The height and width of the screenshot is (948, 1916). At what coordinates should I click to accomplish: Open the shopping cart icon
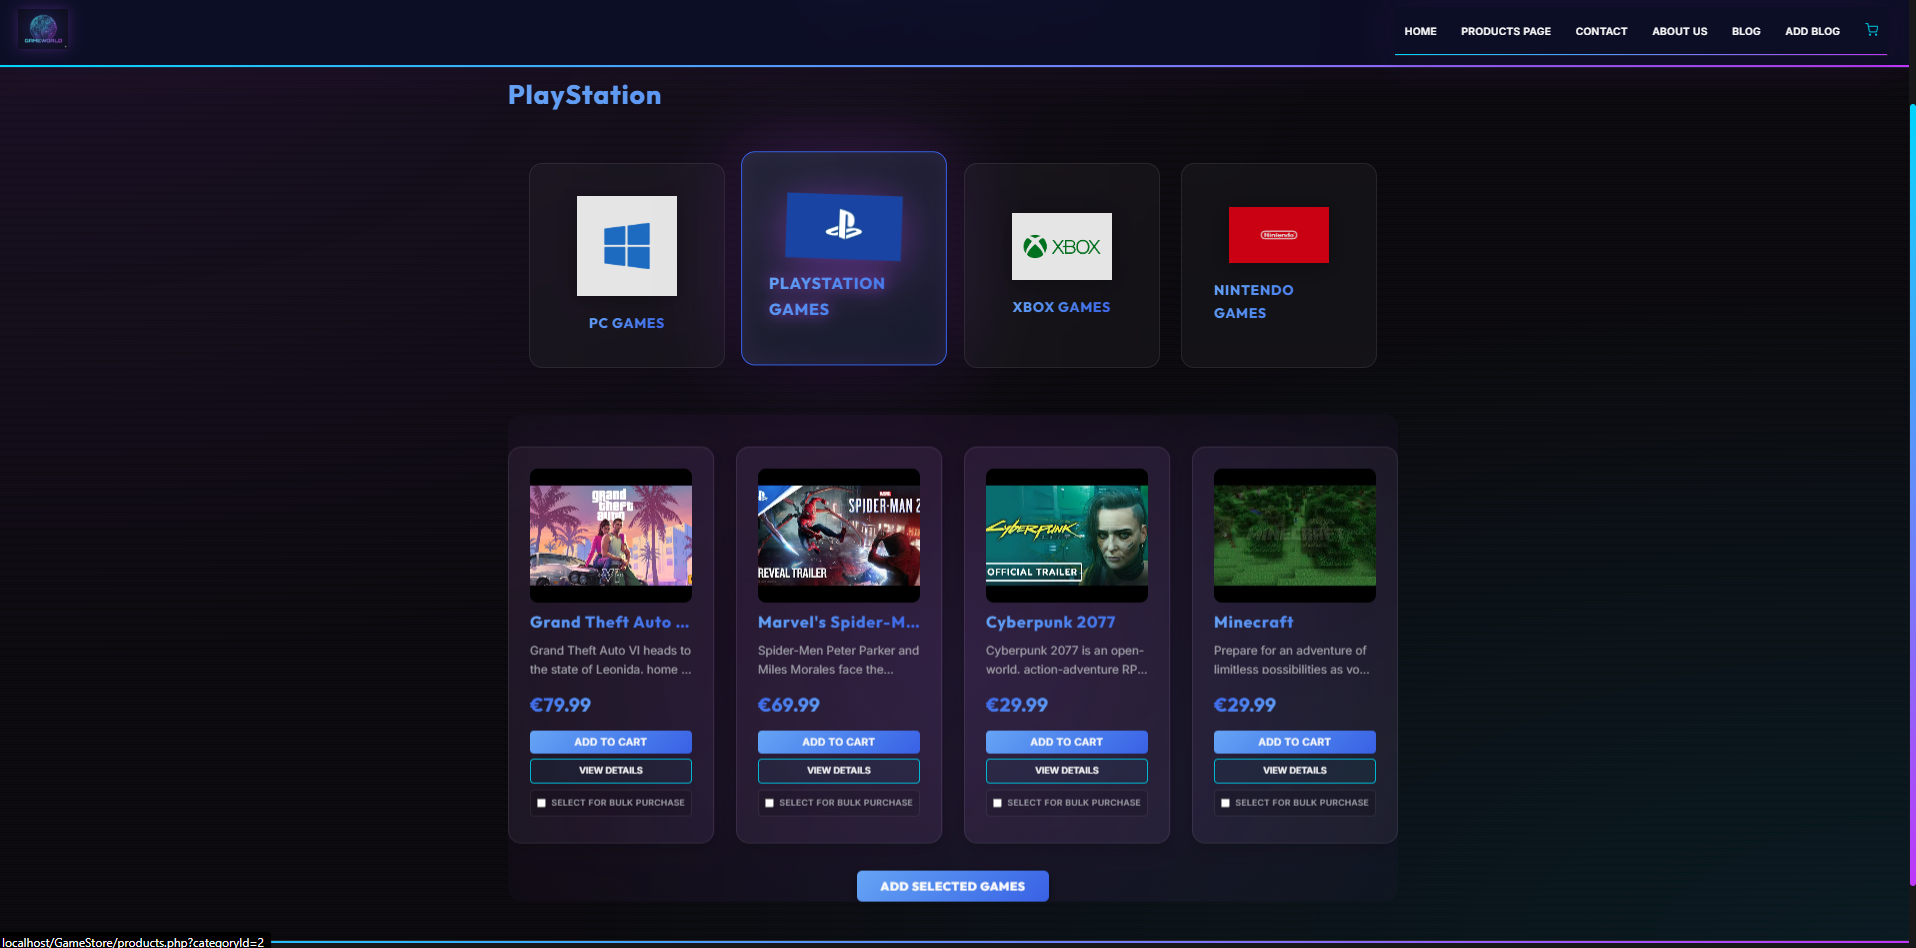(1871, 30)
